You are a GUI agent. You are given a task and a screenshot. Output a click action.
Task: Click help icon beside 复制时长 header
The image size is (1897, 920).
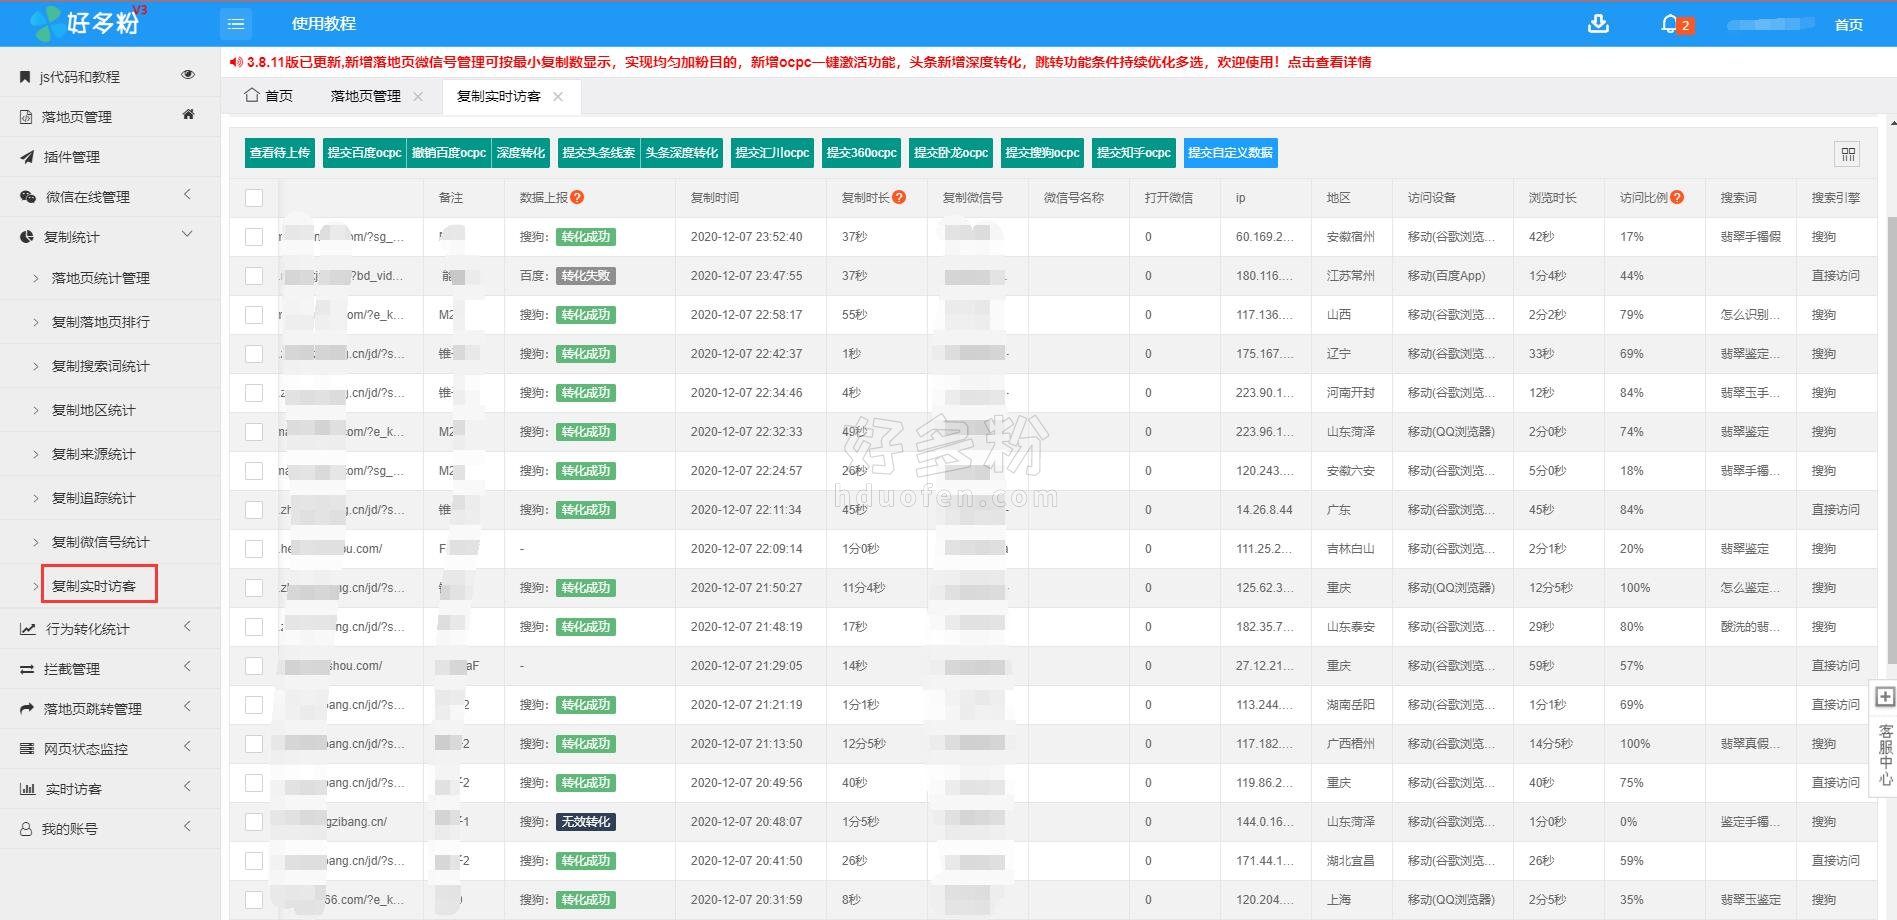click(899, 198)
